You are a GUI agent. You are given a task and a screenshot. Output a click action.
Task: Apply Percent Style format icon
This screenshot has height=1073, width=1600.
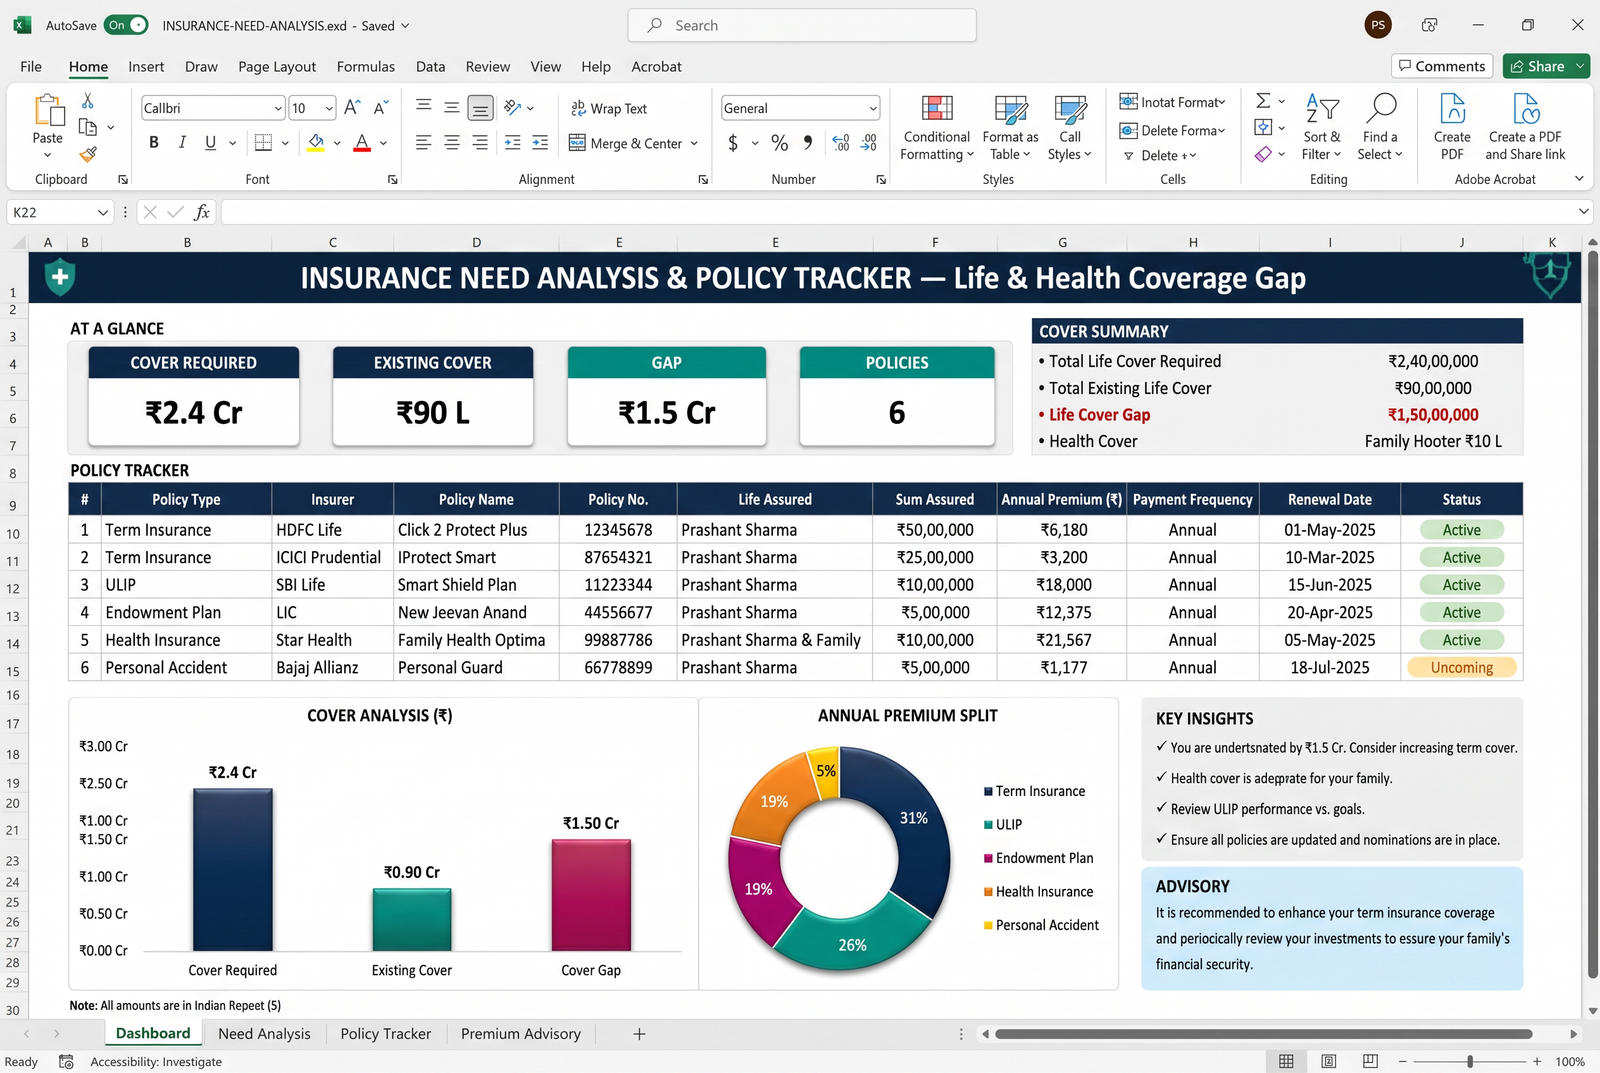pyautogui.click(x=780, y=143)
